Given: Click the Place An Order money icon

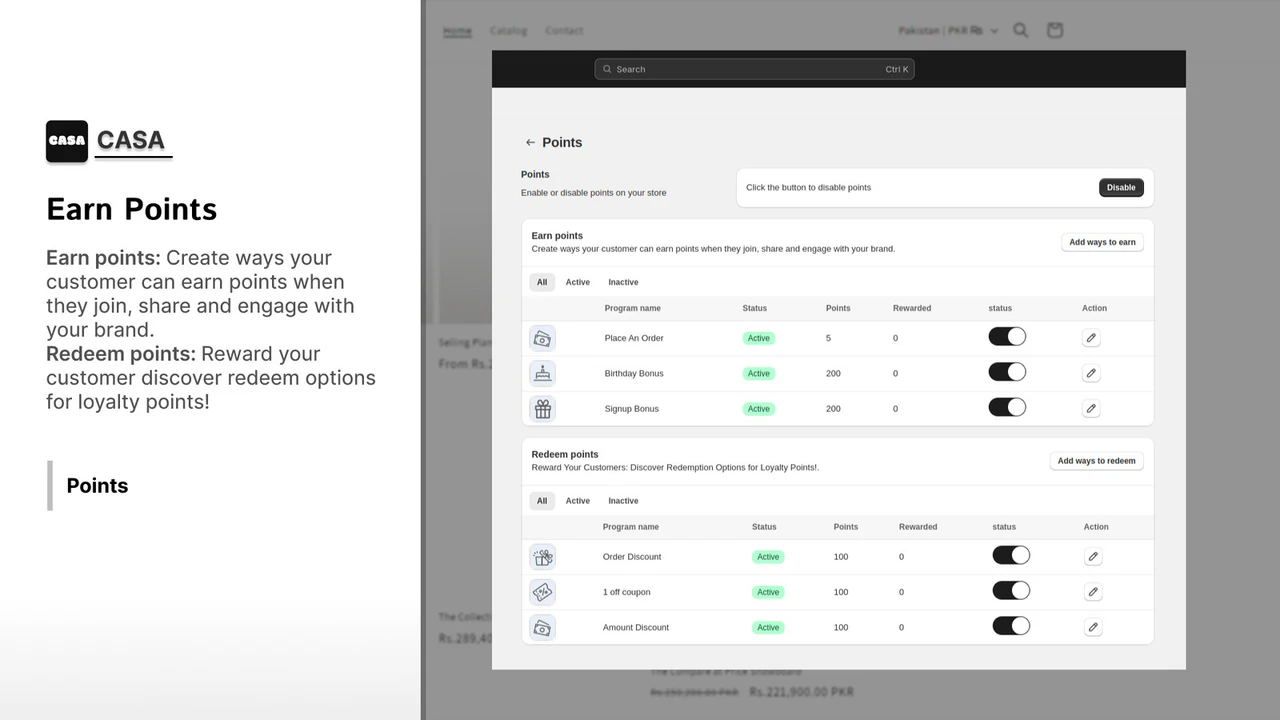Looking at the screenshot, I should pyautogui.click(x=542, y=338).
